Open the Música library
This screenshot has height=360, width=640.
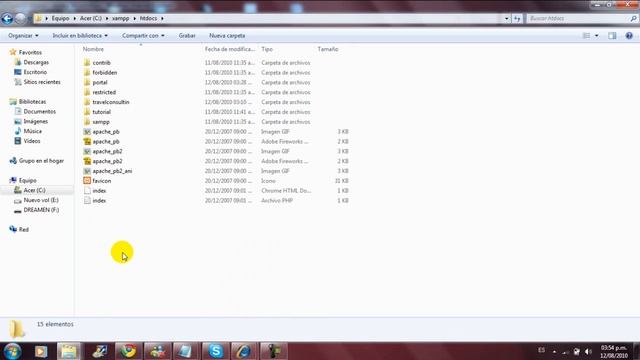(32, 131)
